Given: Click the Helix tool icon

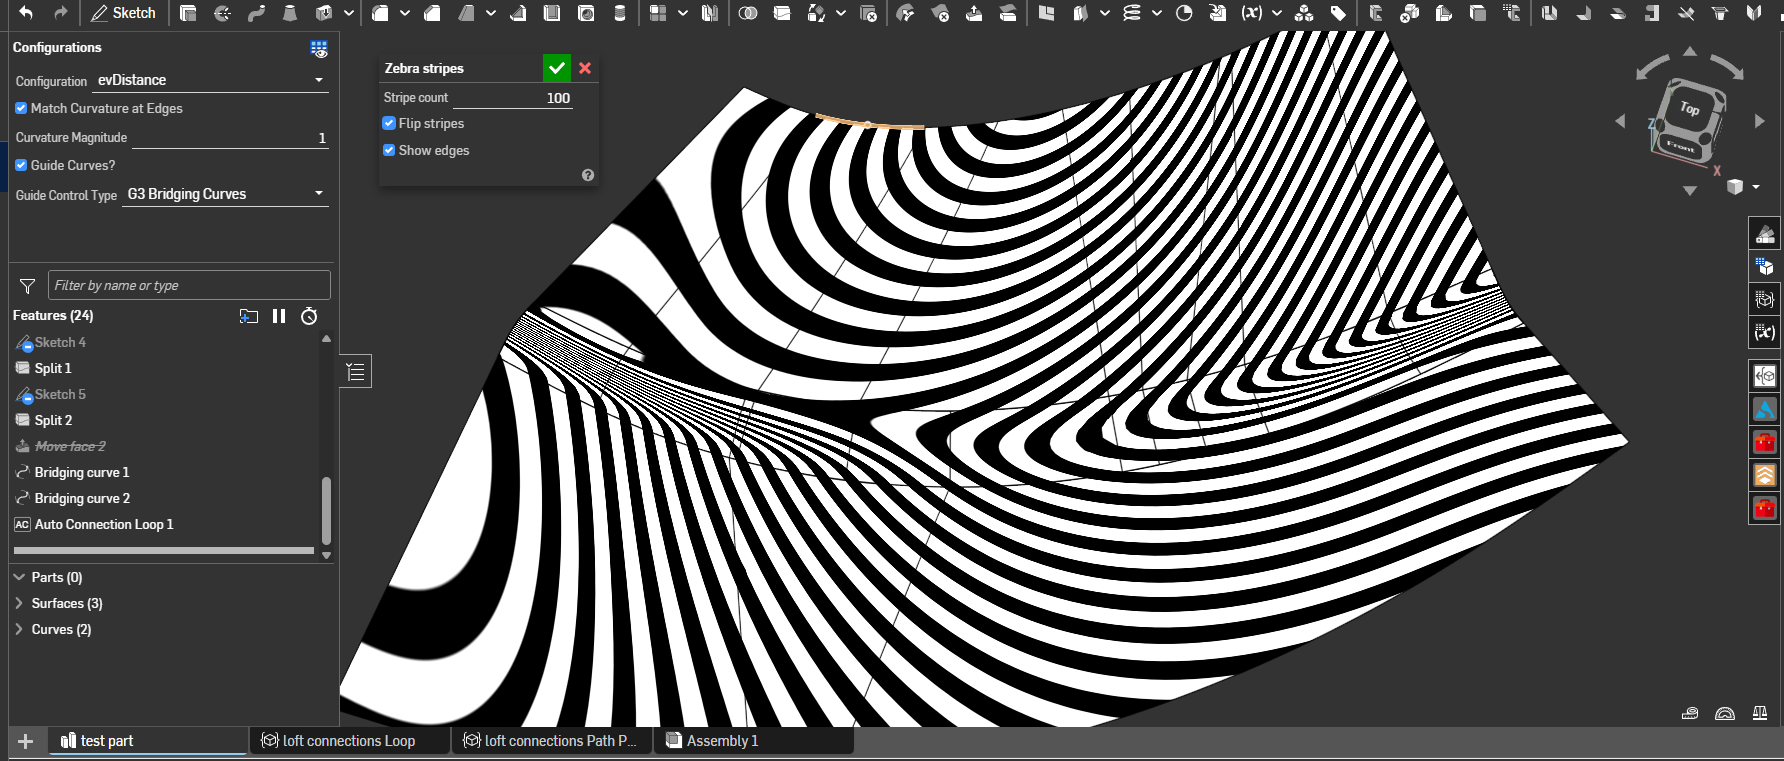Looking at the screenshot, I should [x=1131, y=13].
